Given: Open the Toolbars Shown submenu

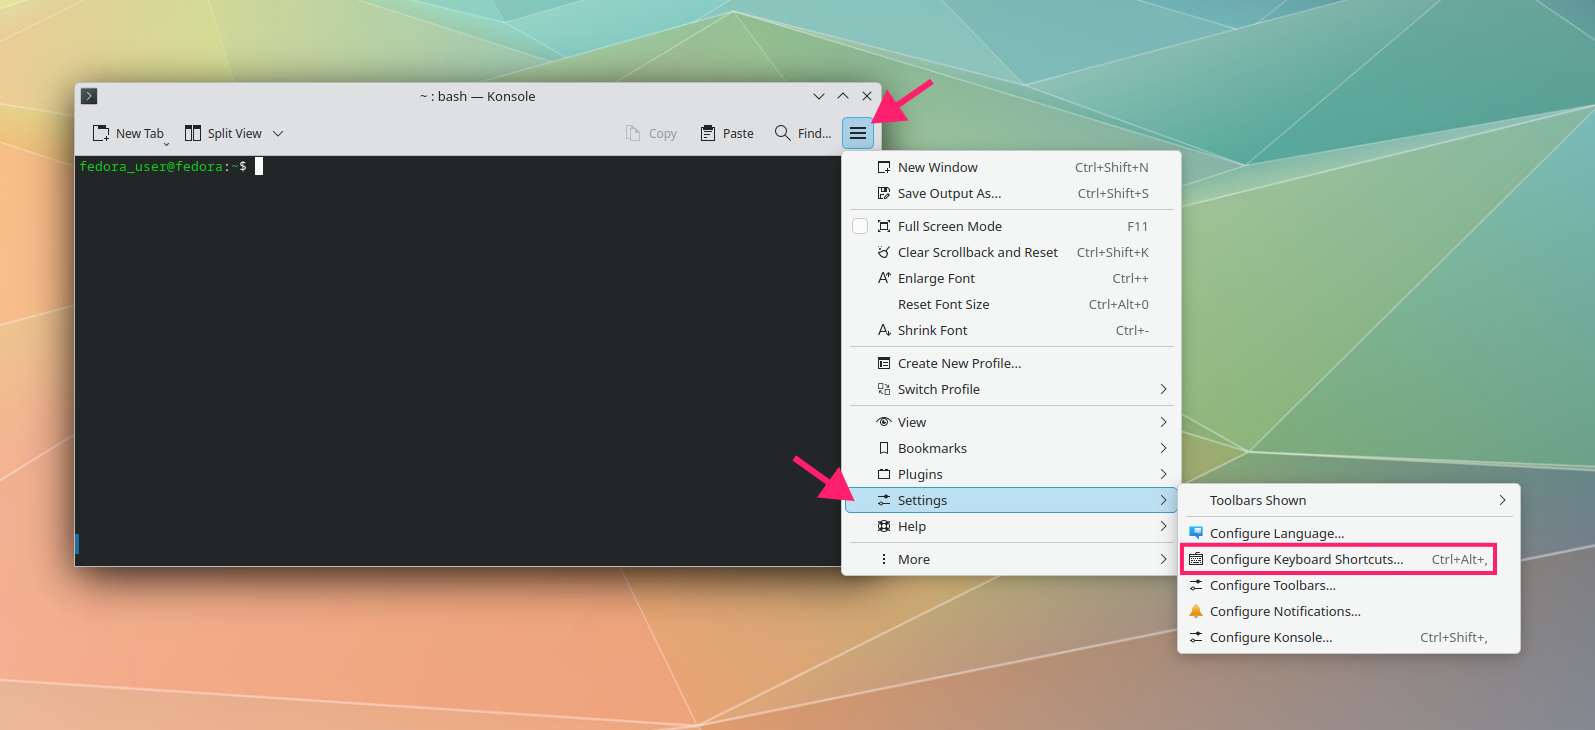Looking at the screenshot, I should [1349, 500].
